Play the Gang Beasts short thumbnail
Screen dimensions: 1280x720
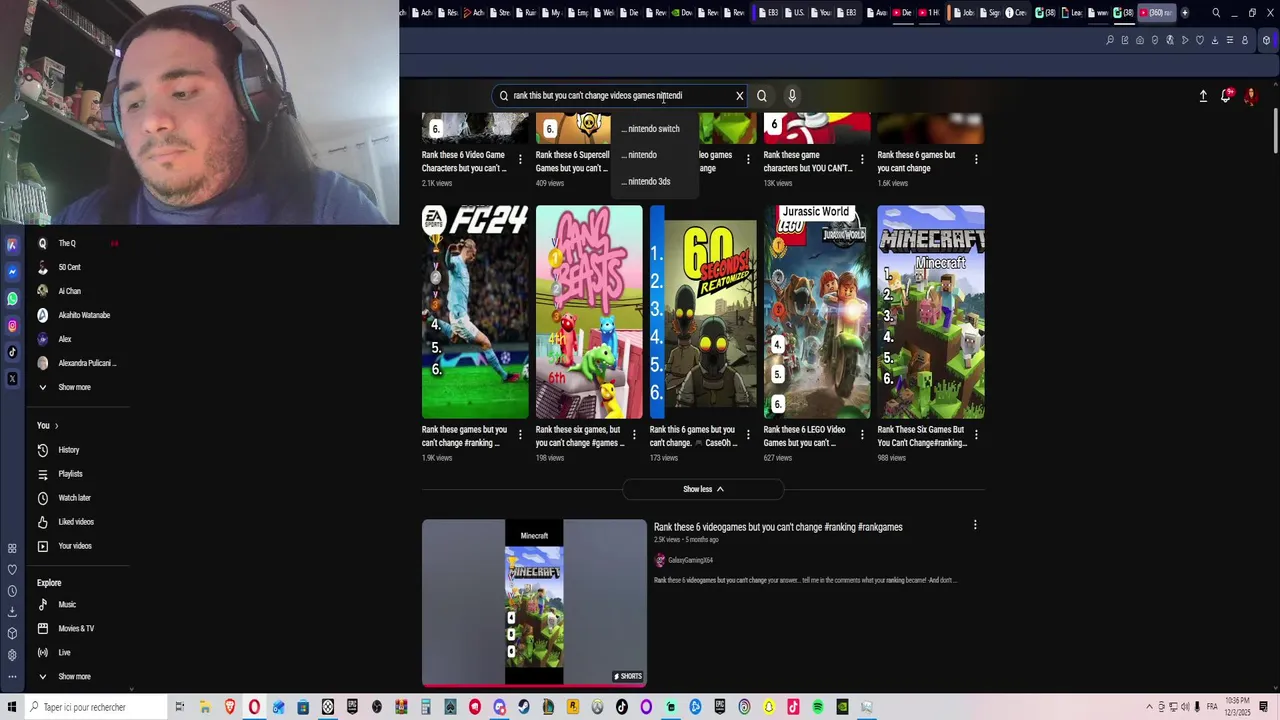589,312
